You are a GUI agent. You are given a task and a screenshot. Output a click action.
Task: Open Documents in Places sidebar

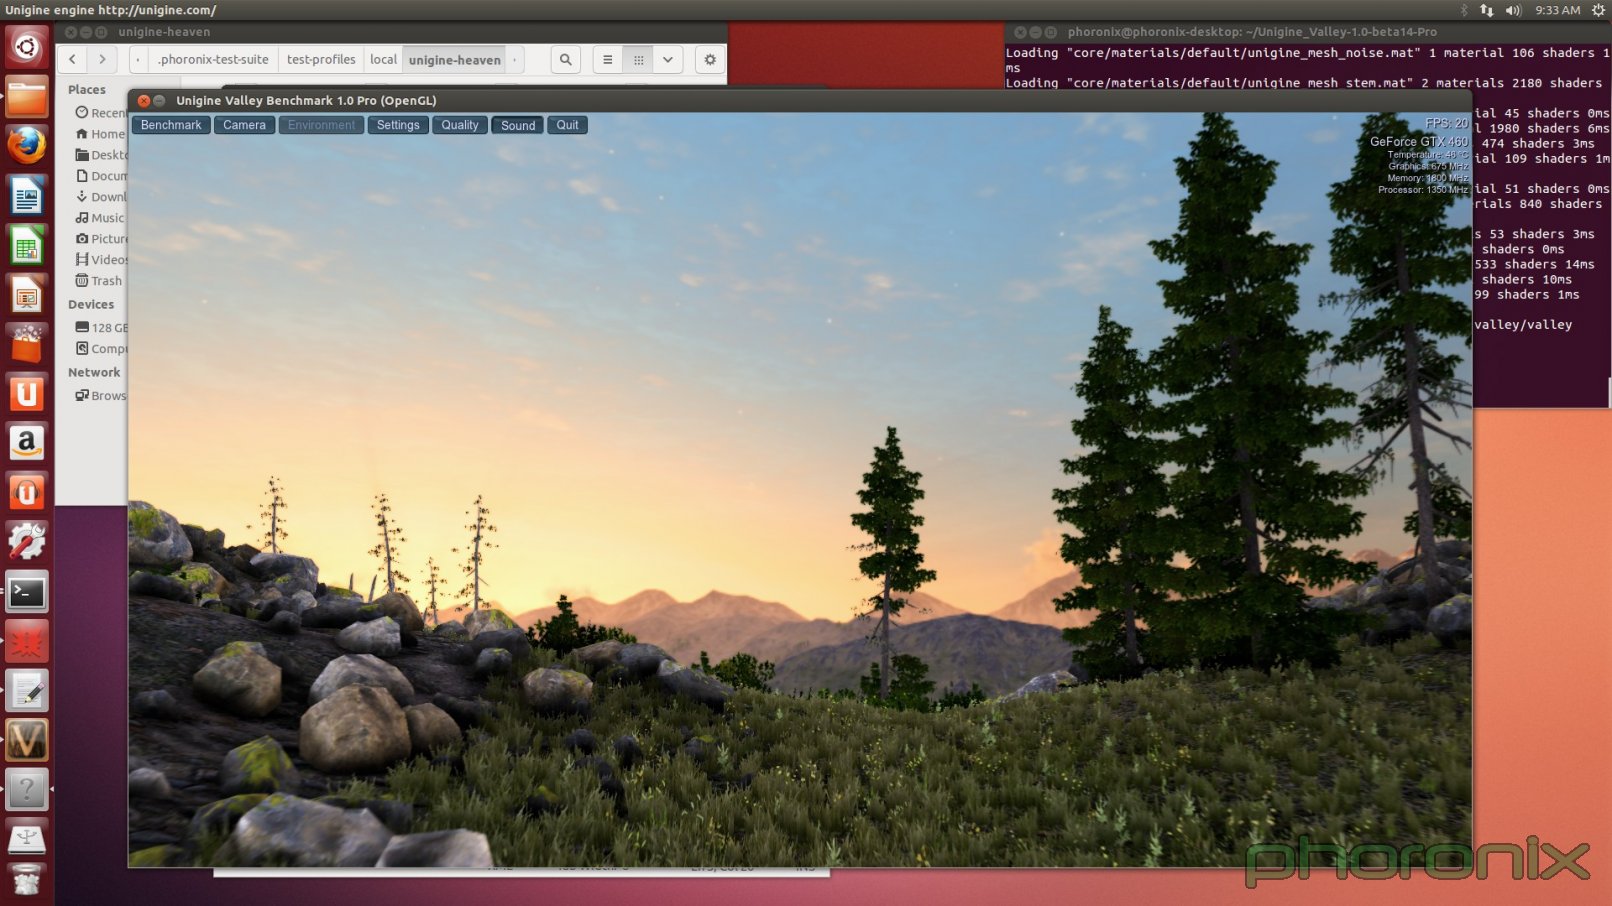click(101, 176)
